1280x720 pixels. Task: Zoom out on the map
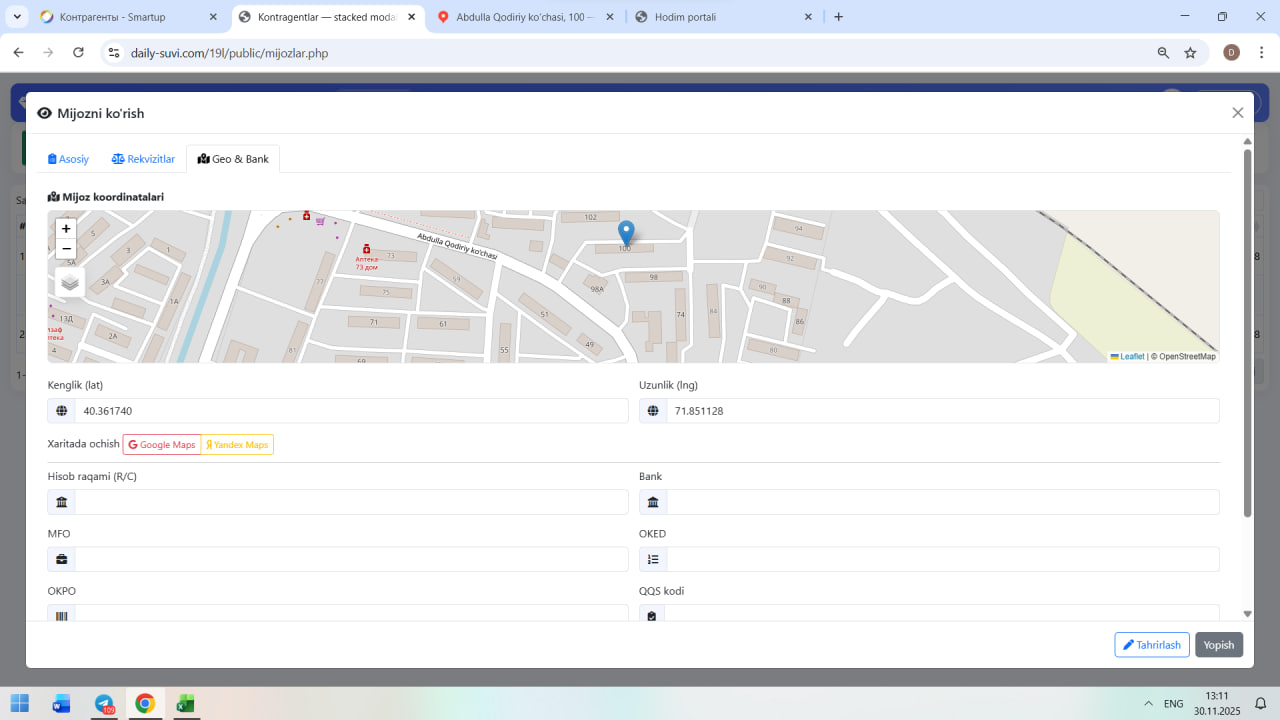(x=66, y=249)
